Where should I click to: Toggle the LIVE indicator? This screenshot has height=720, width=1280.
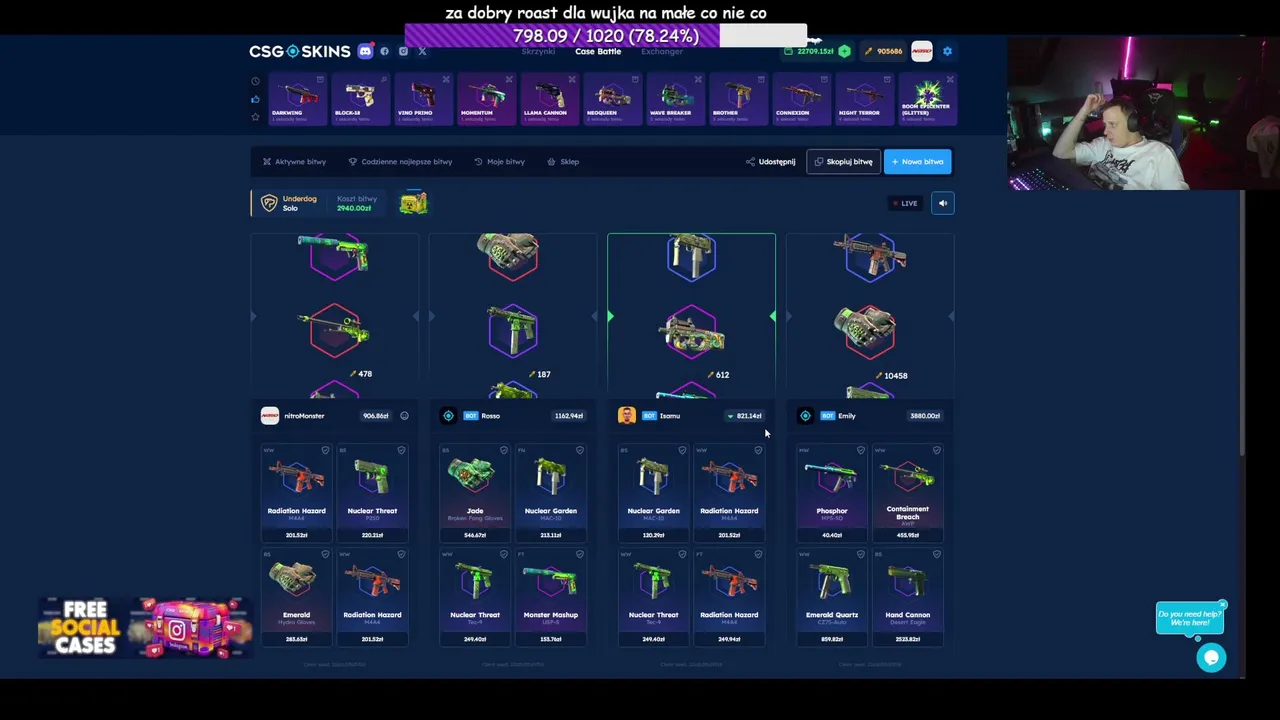click(x=905, y=203)
